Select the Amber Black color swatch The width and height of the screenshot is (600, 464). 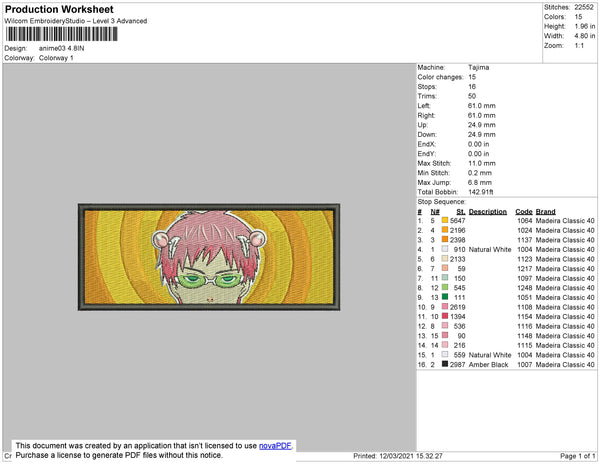445,364
